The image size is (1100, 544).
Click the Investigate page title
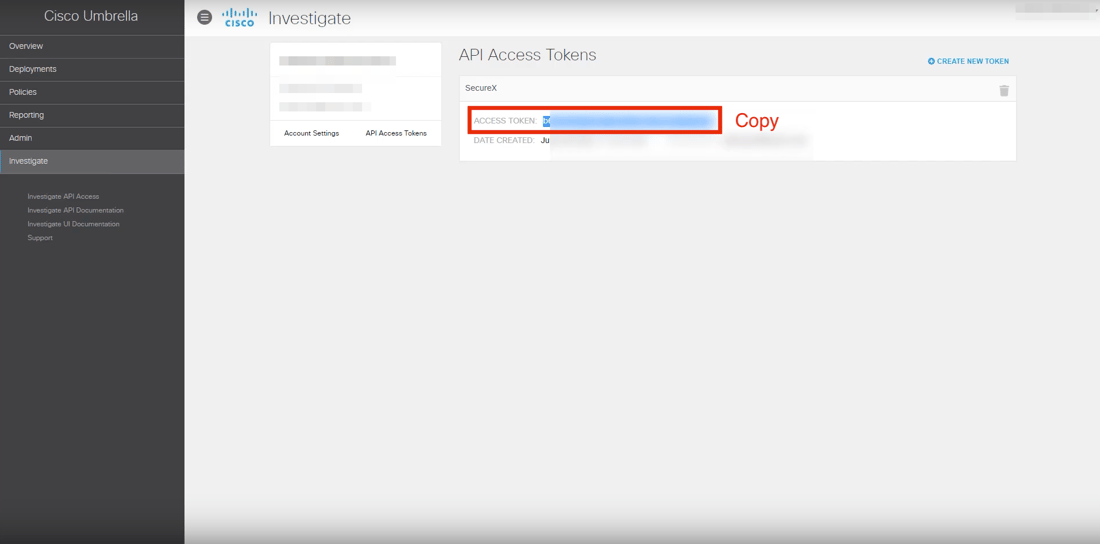tap(309, 19)
